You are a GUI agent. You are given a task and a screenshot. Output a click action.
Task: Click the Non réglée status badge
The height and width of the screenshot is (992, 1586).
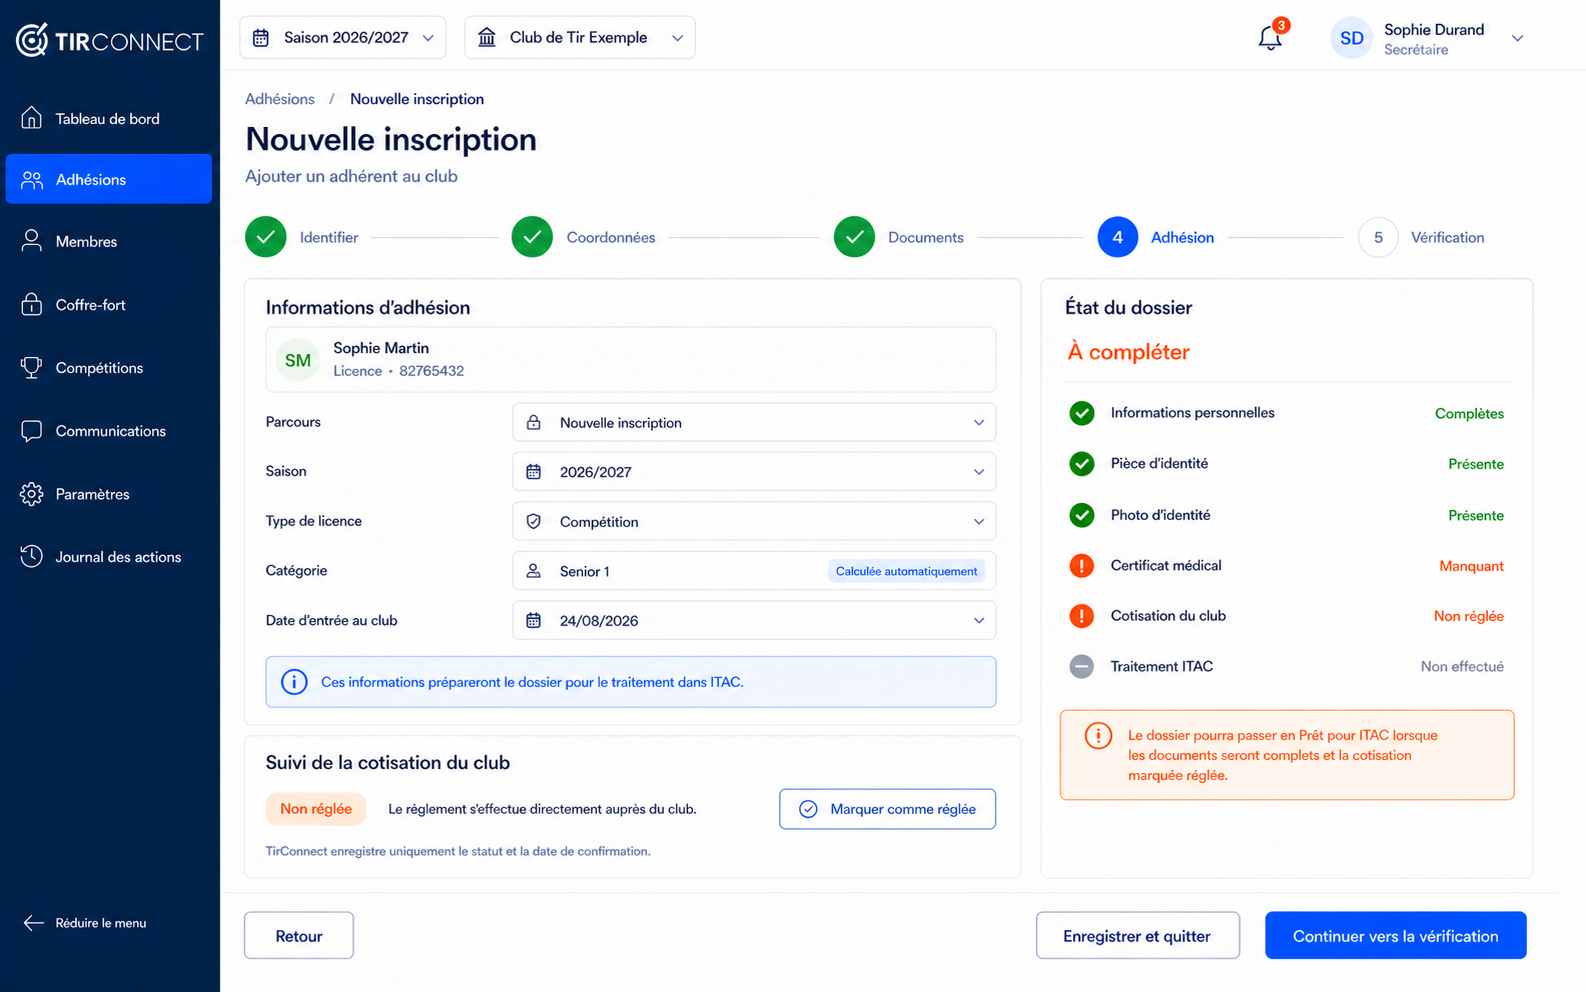[x=316, y=809]
